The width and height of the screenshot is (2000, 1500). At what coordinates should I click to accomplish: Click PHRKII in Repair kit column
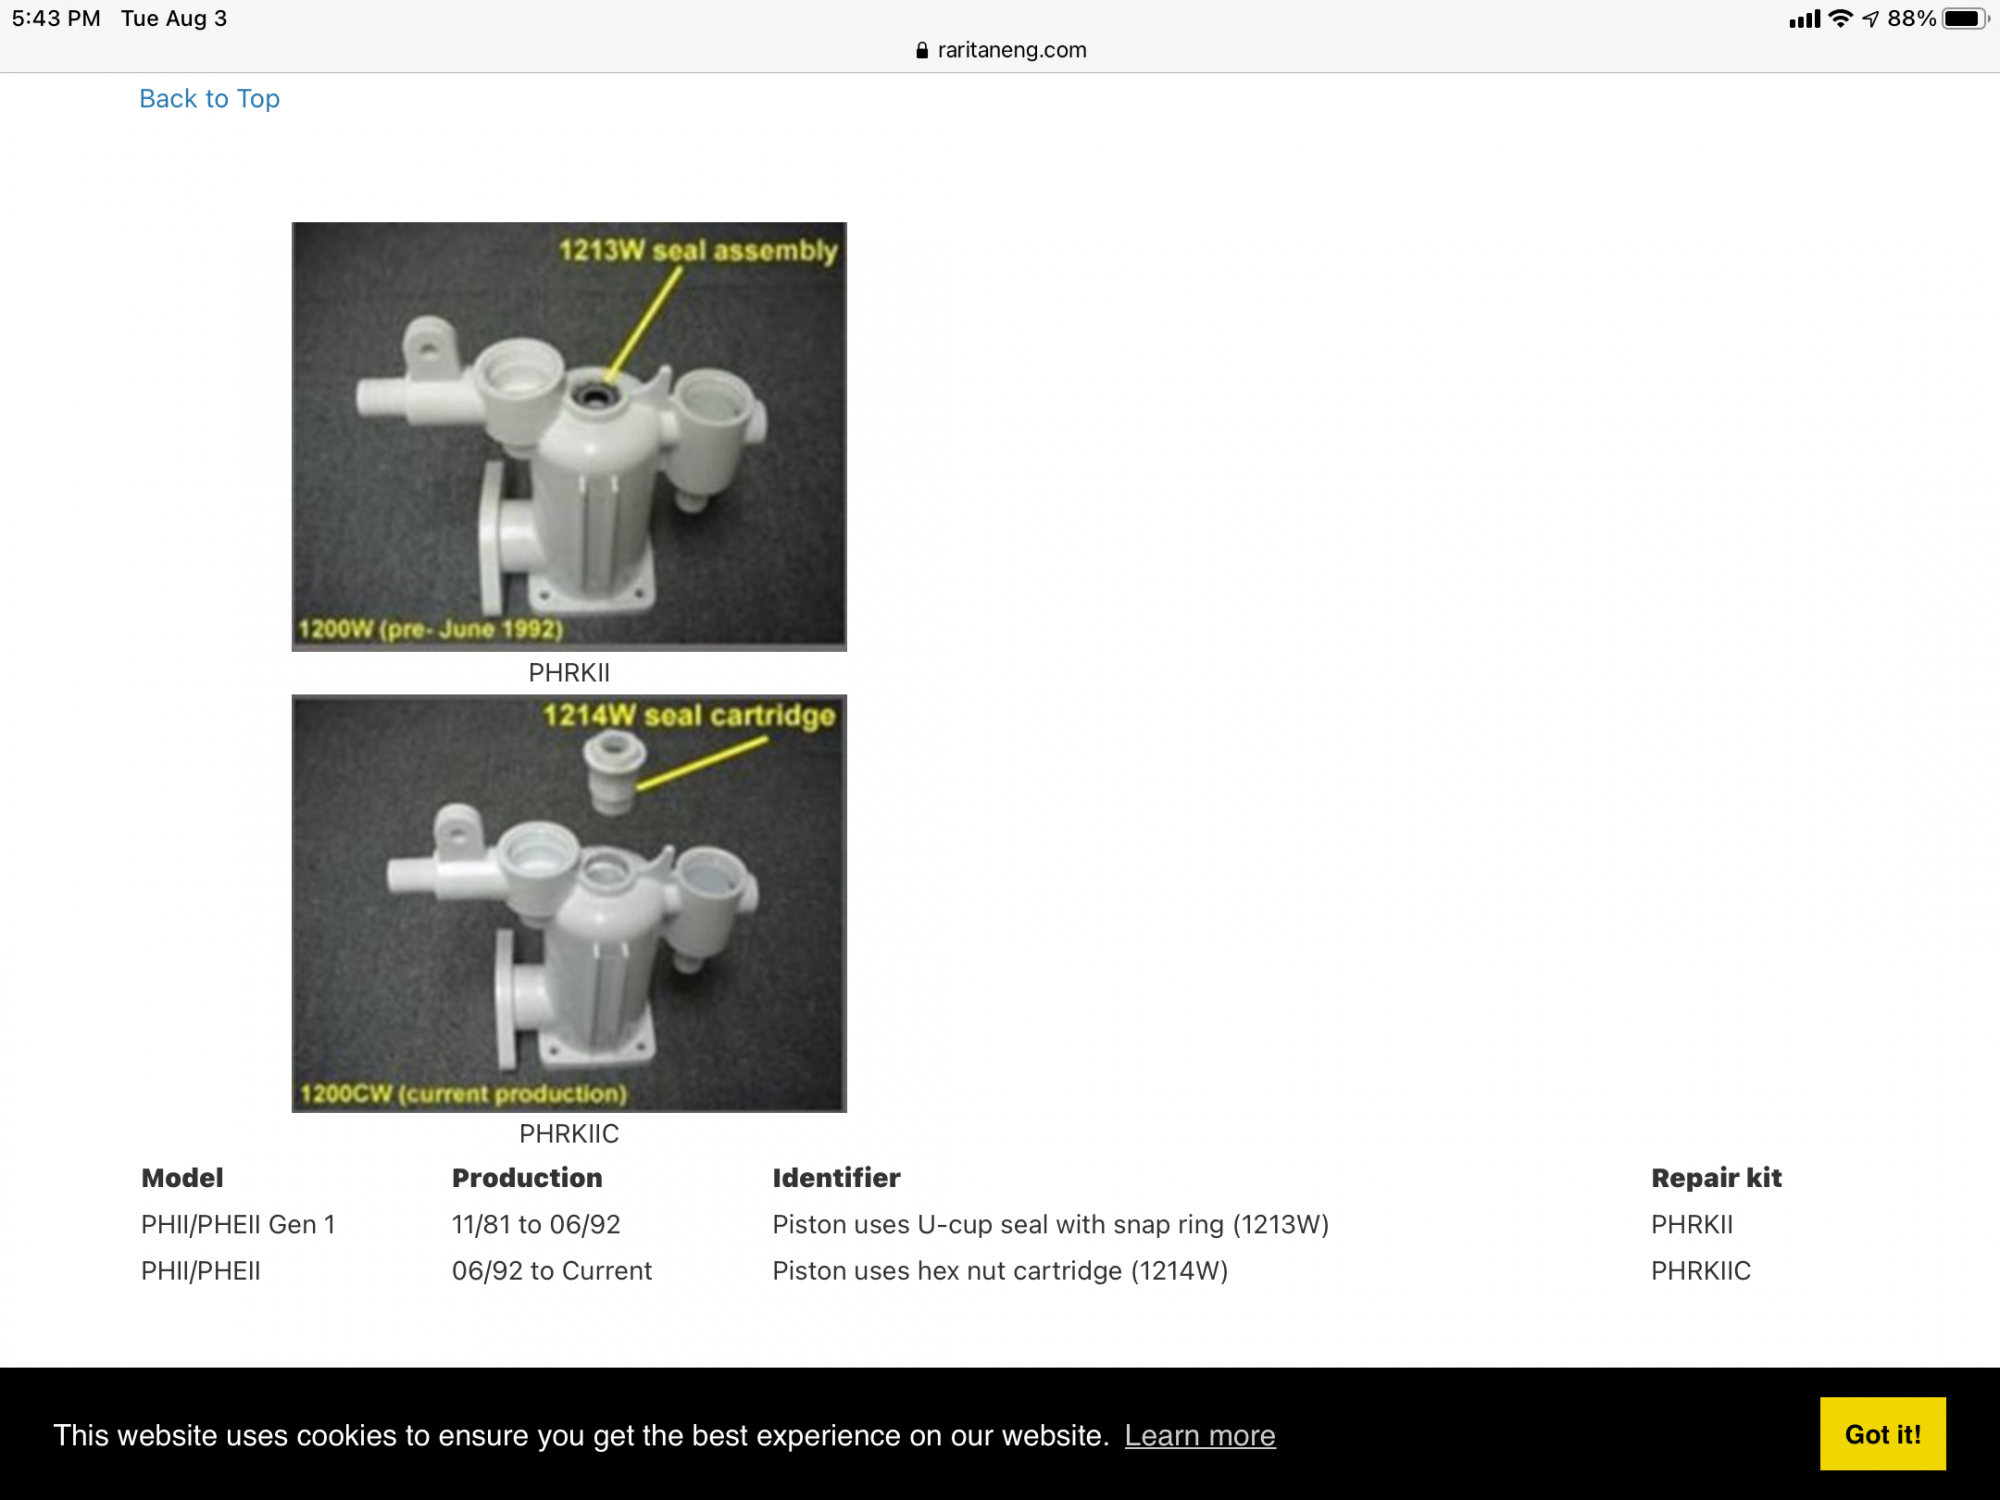click(x=1692, y=1225)
